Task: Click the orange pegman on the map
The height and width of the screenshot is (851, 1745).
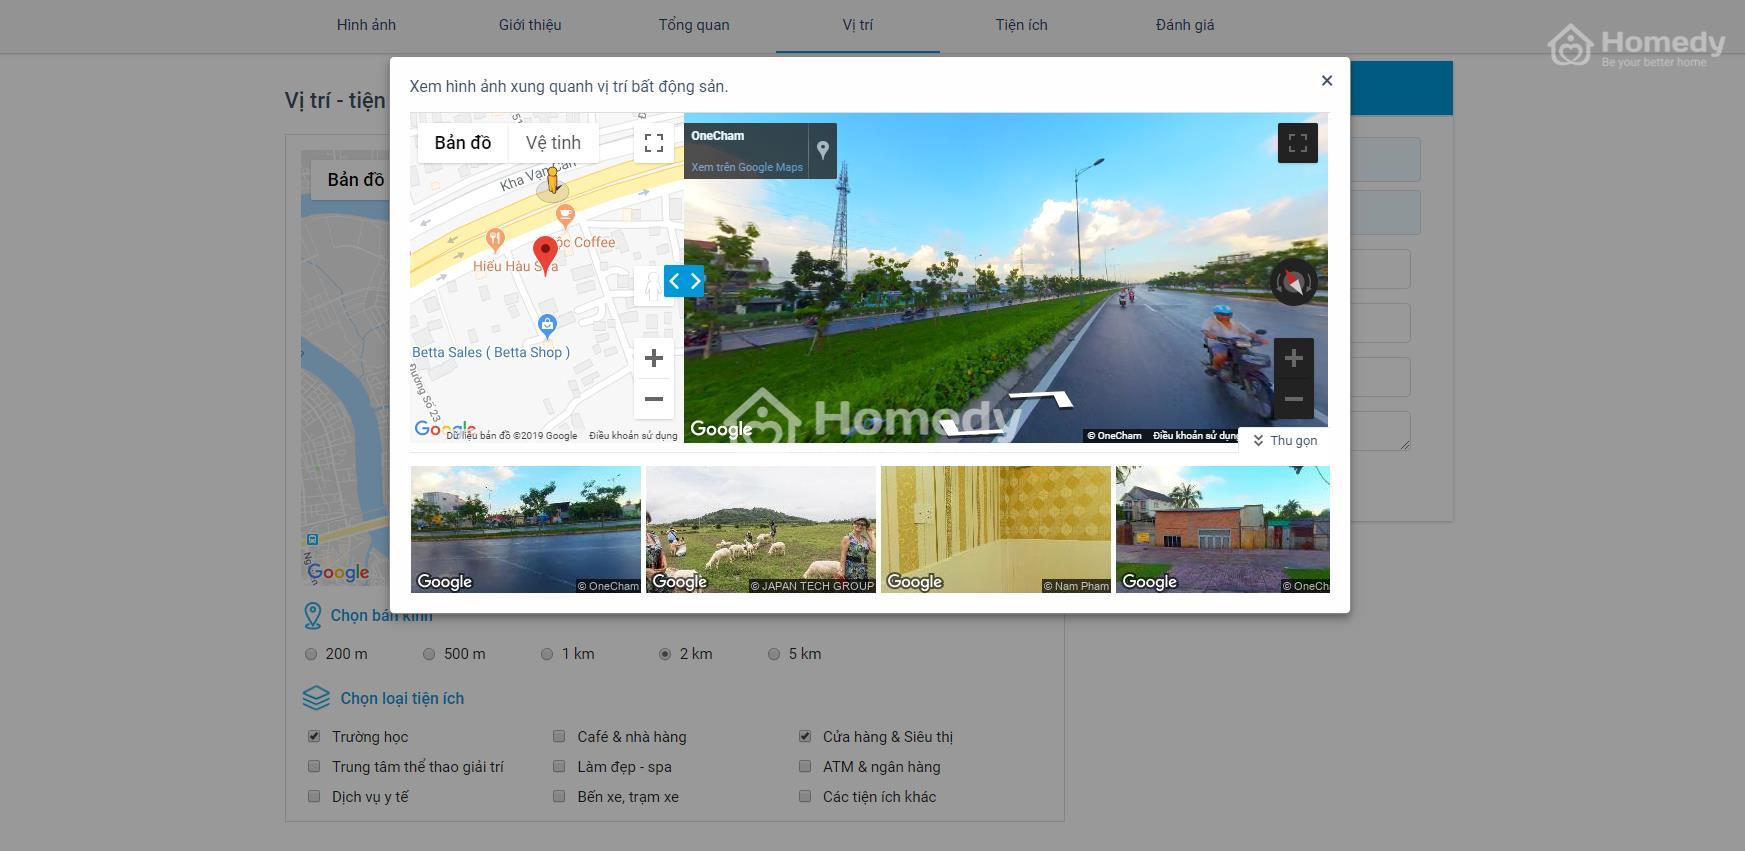Action: tap(552, 181)
